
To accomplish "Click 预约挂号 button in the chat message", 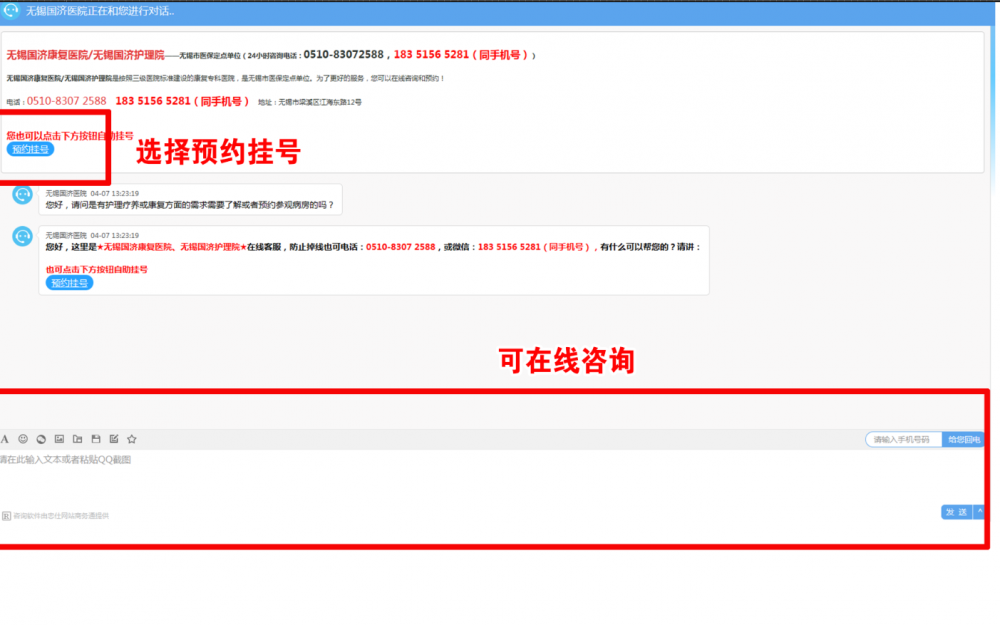I will click(x=69, y=283).
